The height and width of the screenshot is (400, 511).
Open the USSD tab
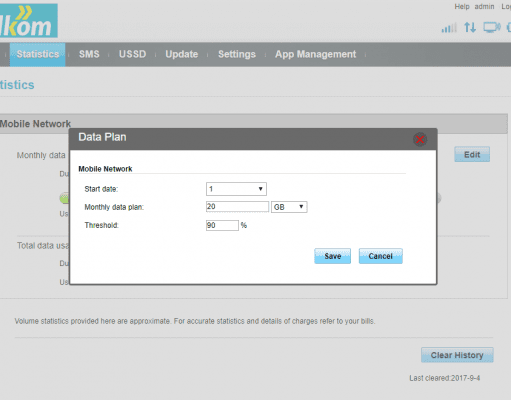click(x=132, y=54)
